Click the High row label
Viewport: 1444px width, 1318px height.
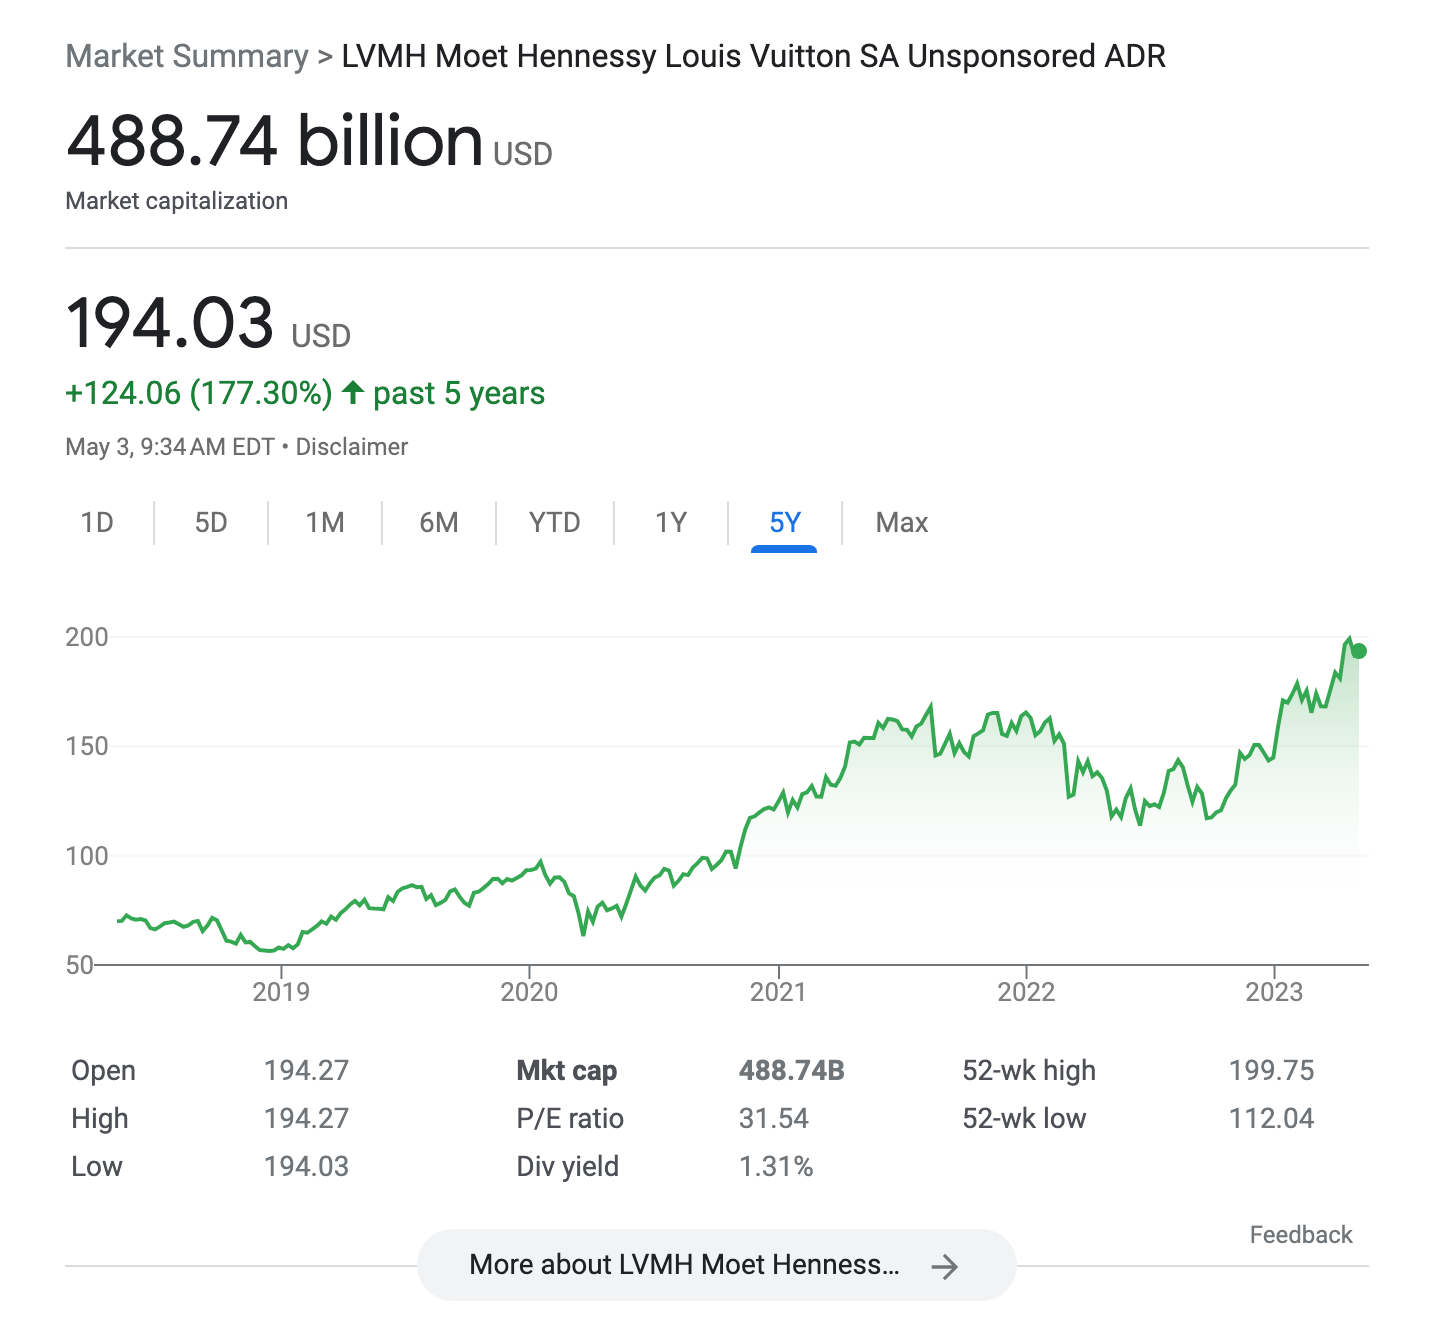click(99, 1119)
